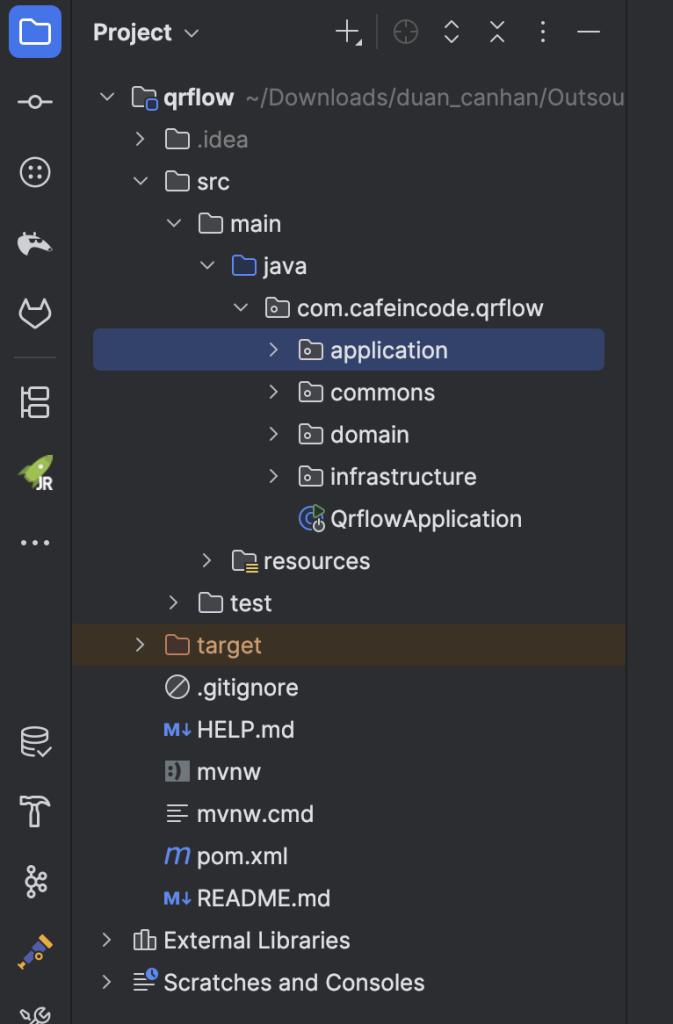
Task: Open the Build hammer icon
Action: point(35,812)
